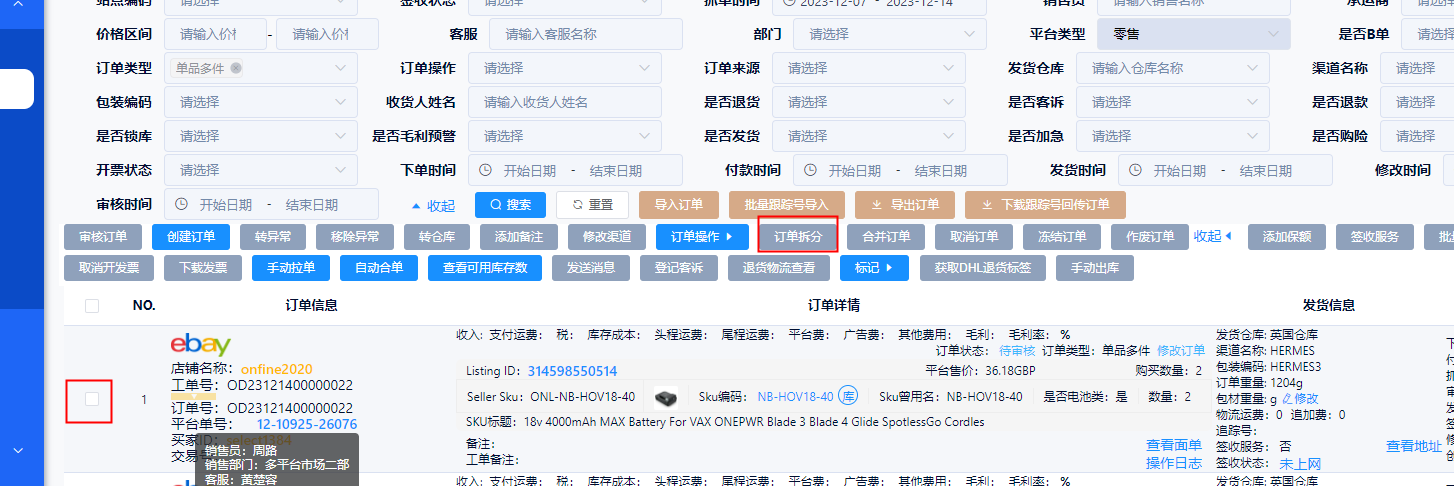Click 批量跟踪号导入 button

(787, 205)
